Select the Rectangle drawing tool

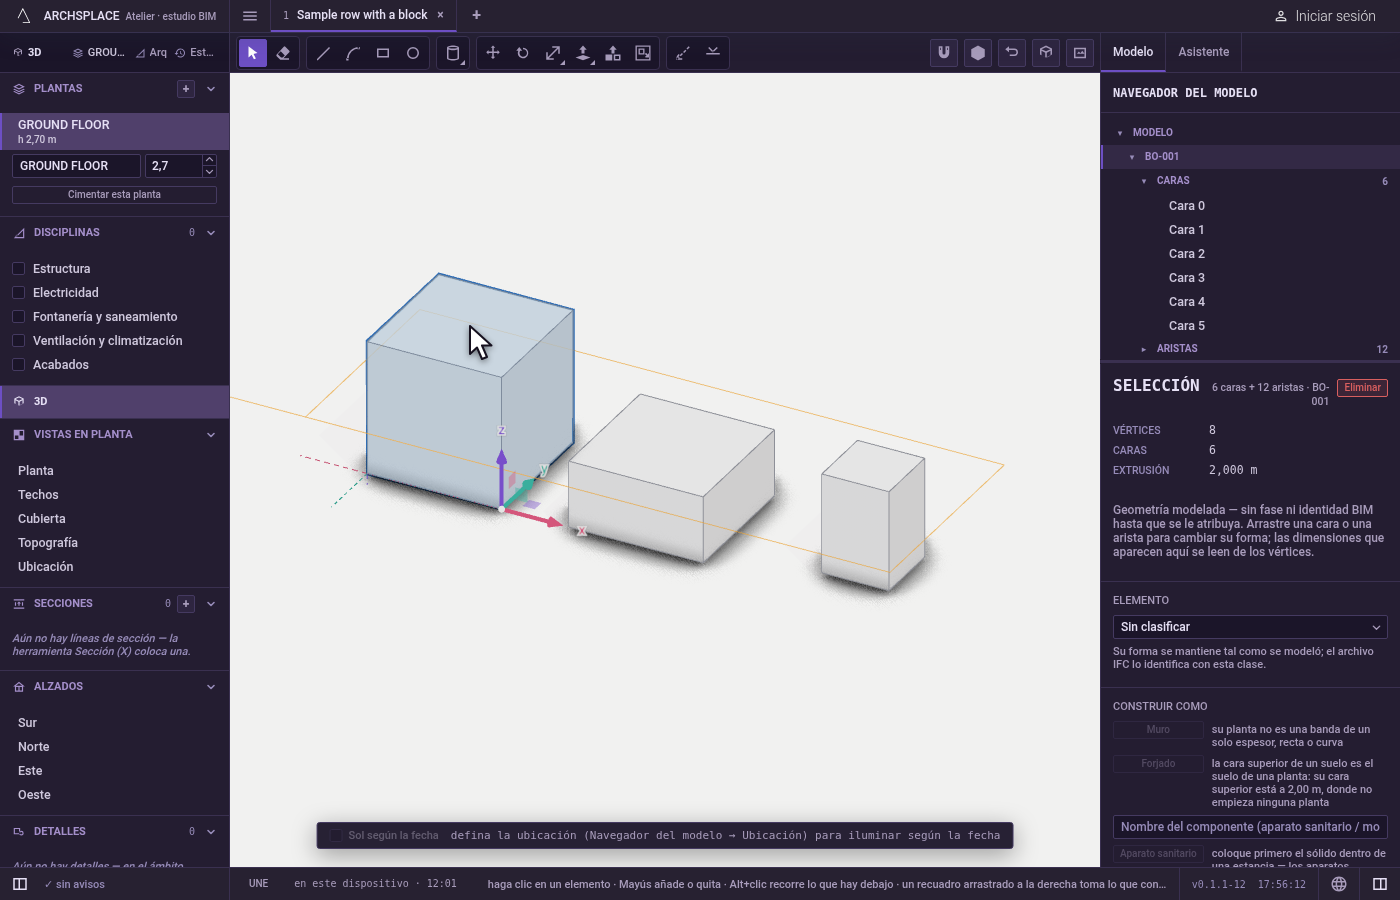click(383, 53)
